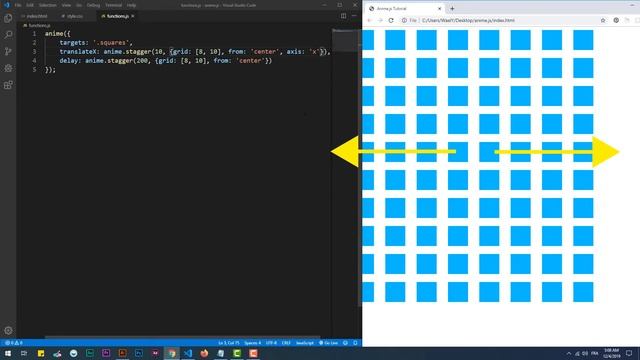
Task: Open the Extensions view in VS Code
Action: (8, 85)
